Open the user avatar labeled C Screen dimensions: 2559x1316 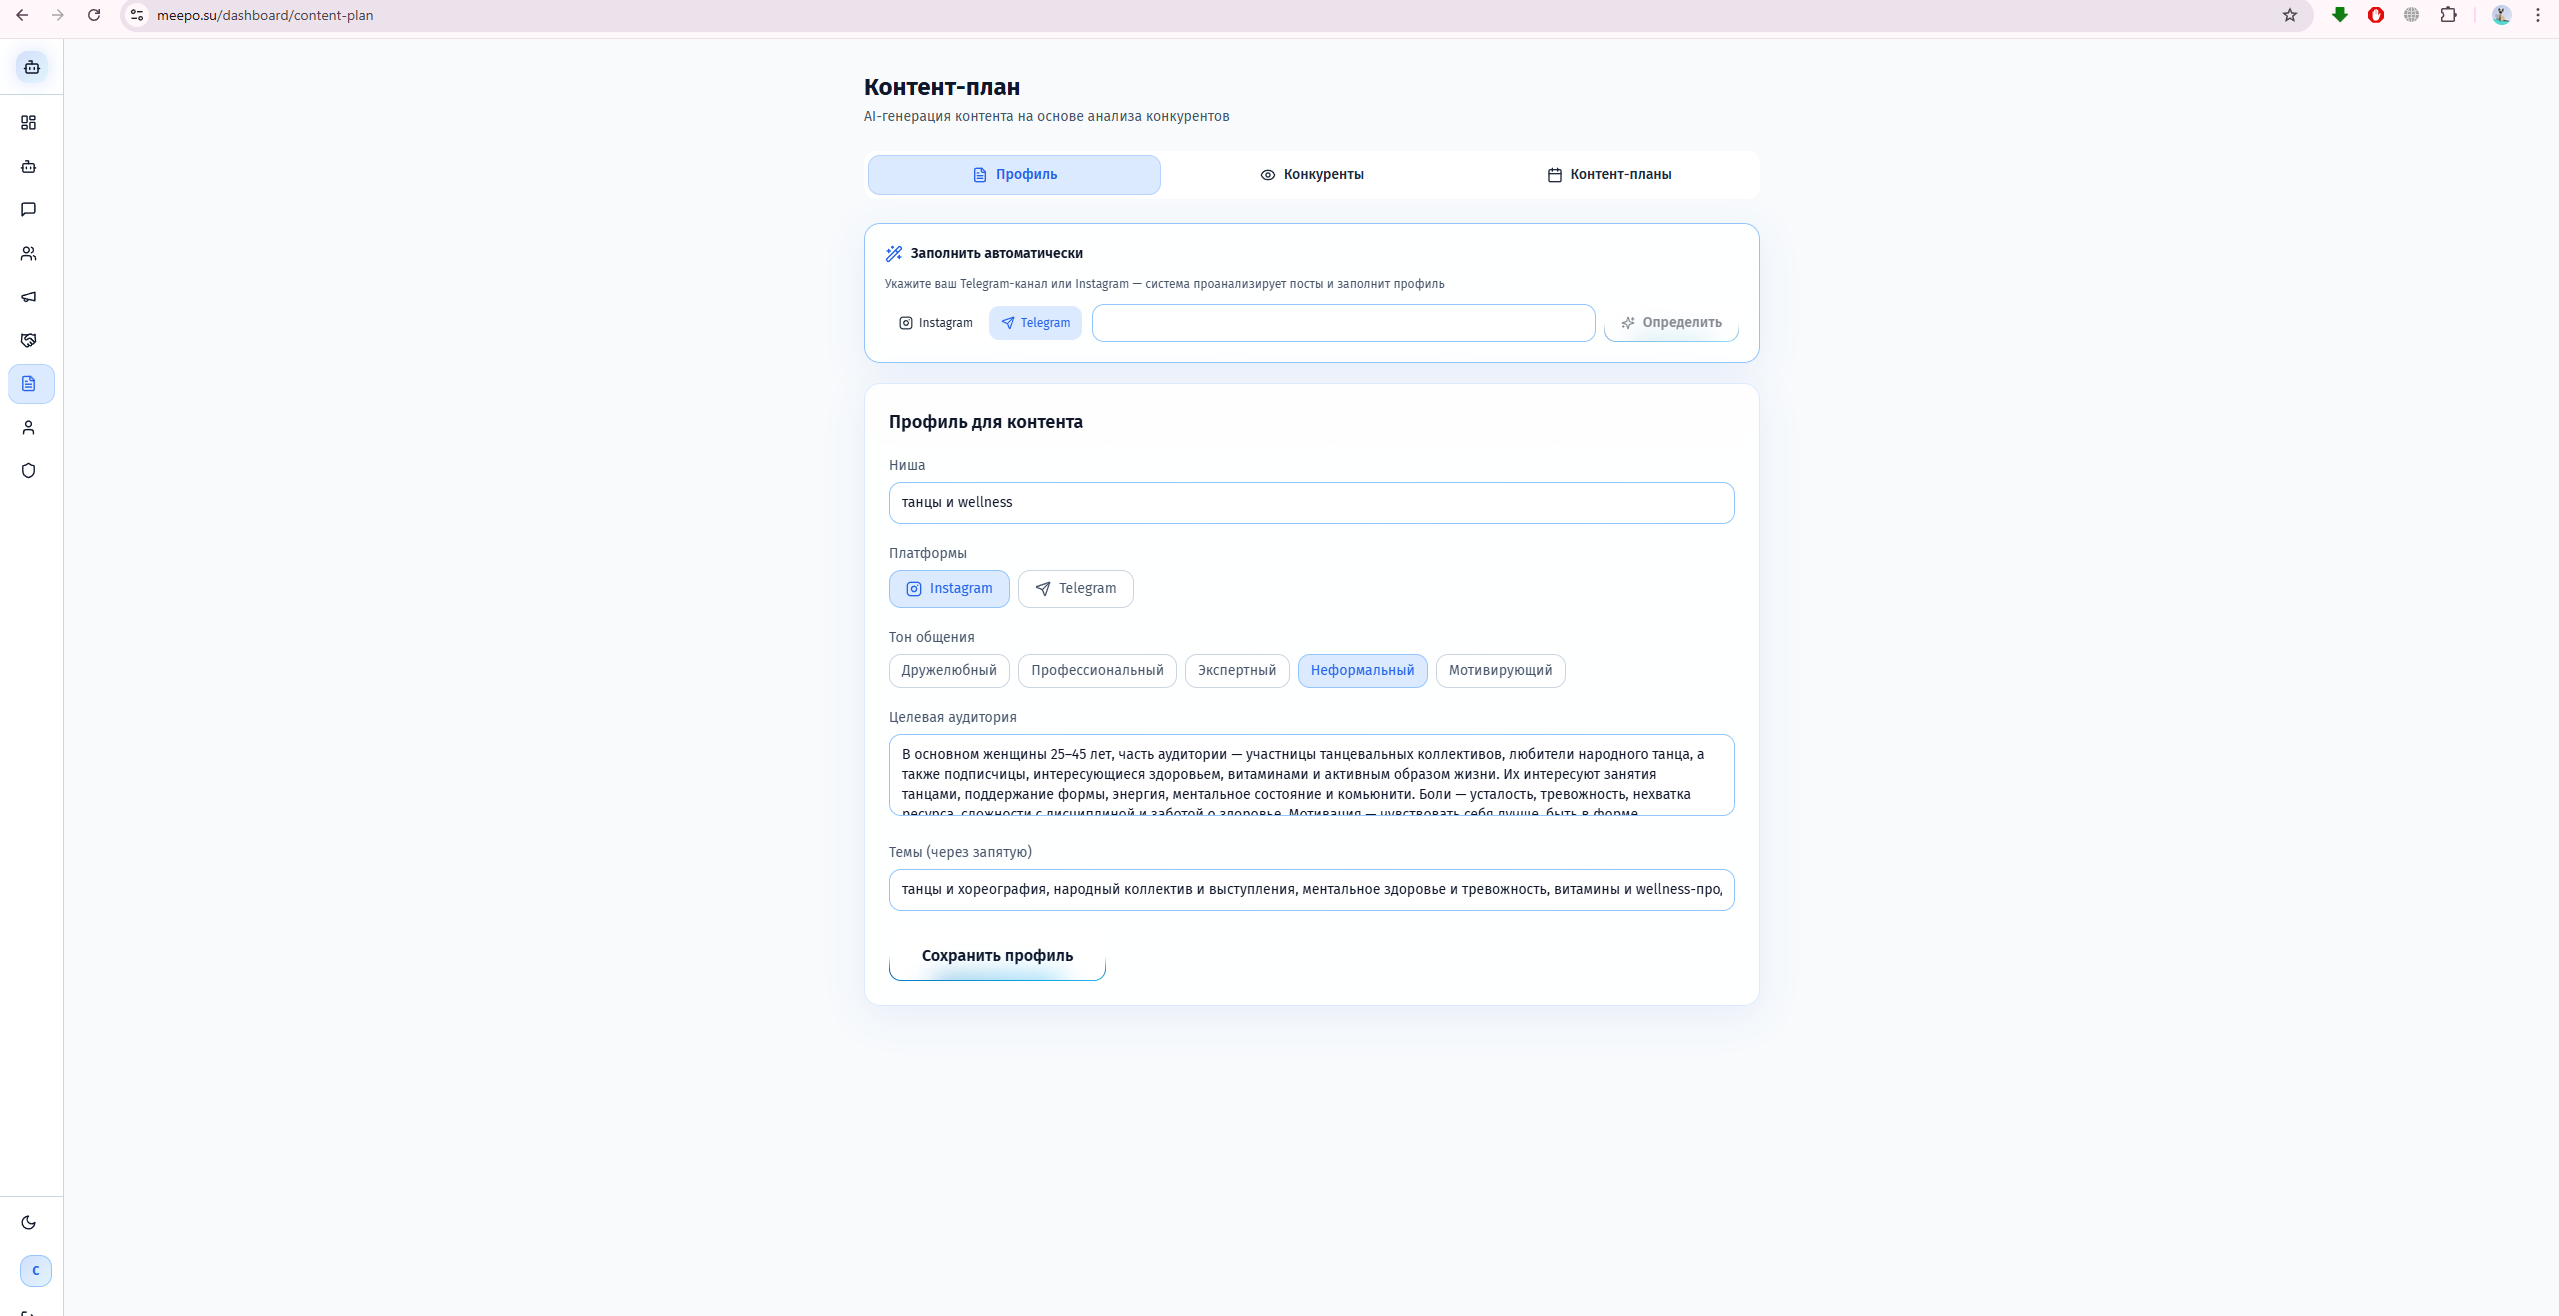pos(36,1270)
